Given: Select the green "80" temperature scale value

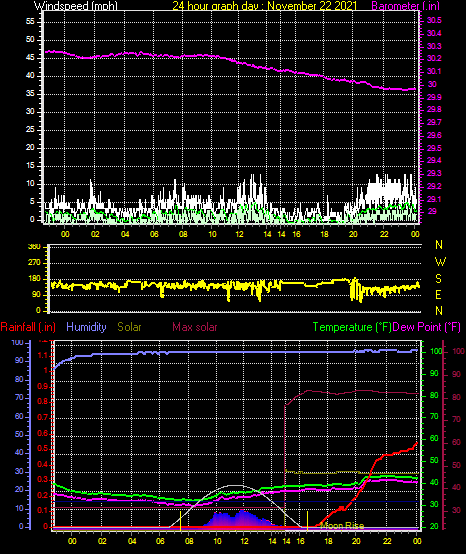Looking at the screenshot, I should 434,395.
